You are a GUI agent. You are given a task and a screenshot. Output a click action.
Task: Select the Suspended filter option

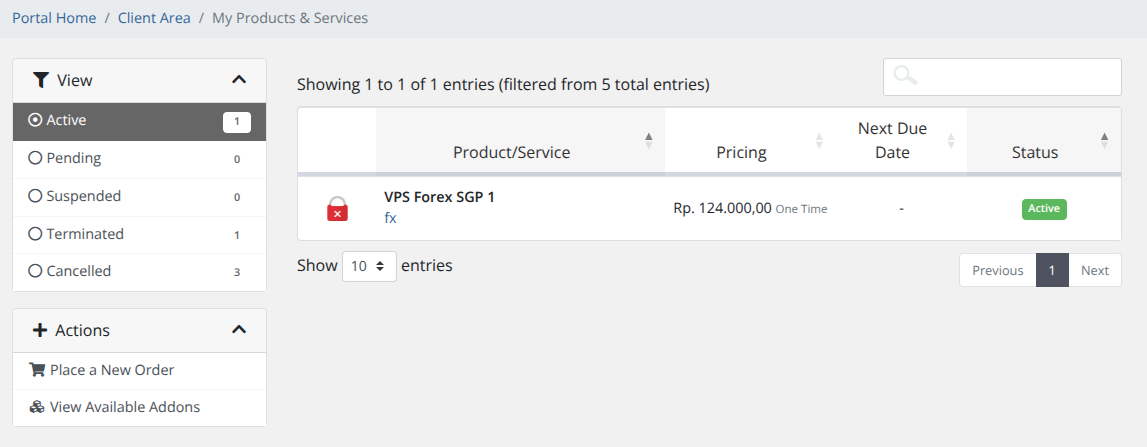tap(35, 196)
